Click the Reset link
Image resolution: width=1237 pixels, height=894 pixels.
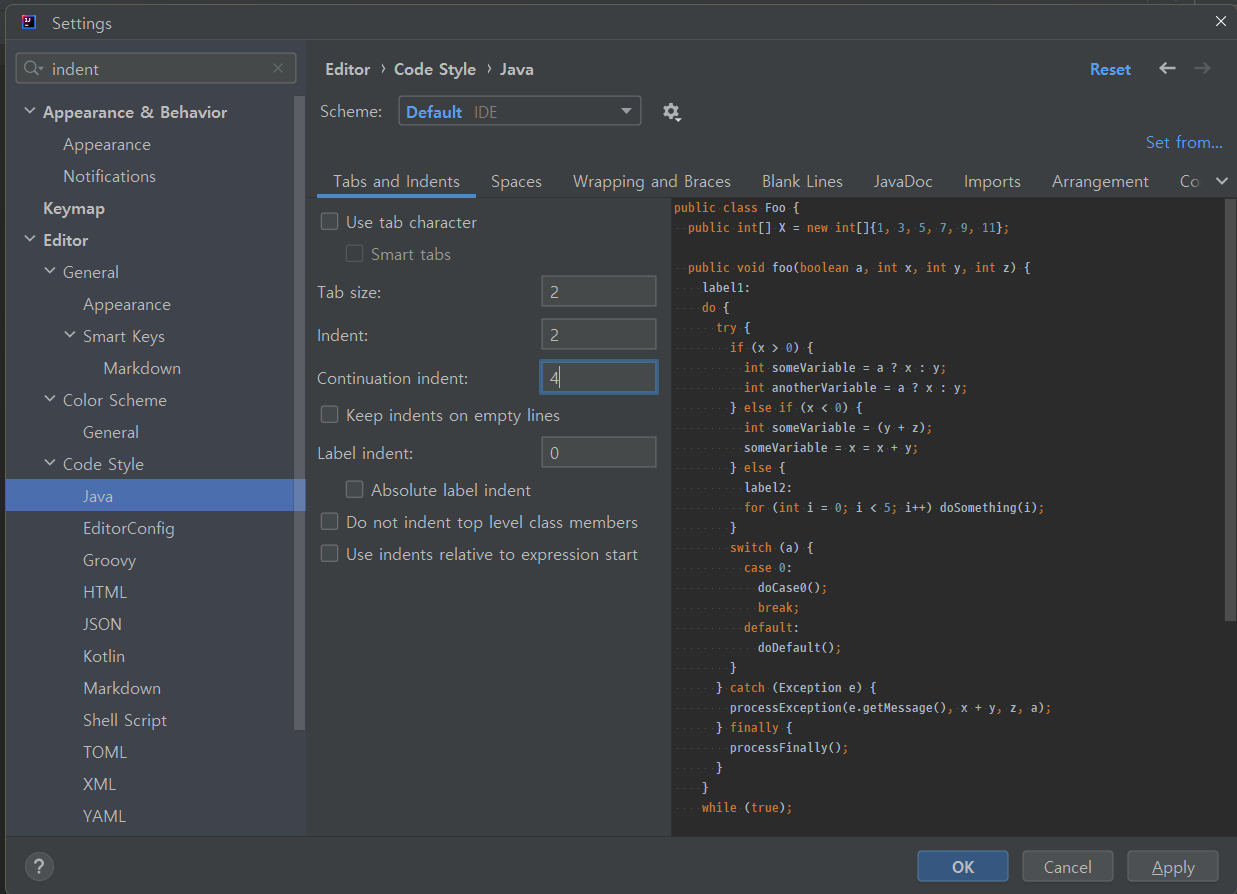coord(1110,69)
